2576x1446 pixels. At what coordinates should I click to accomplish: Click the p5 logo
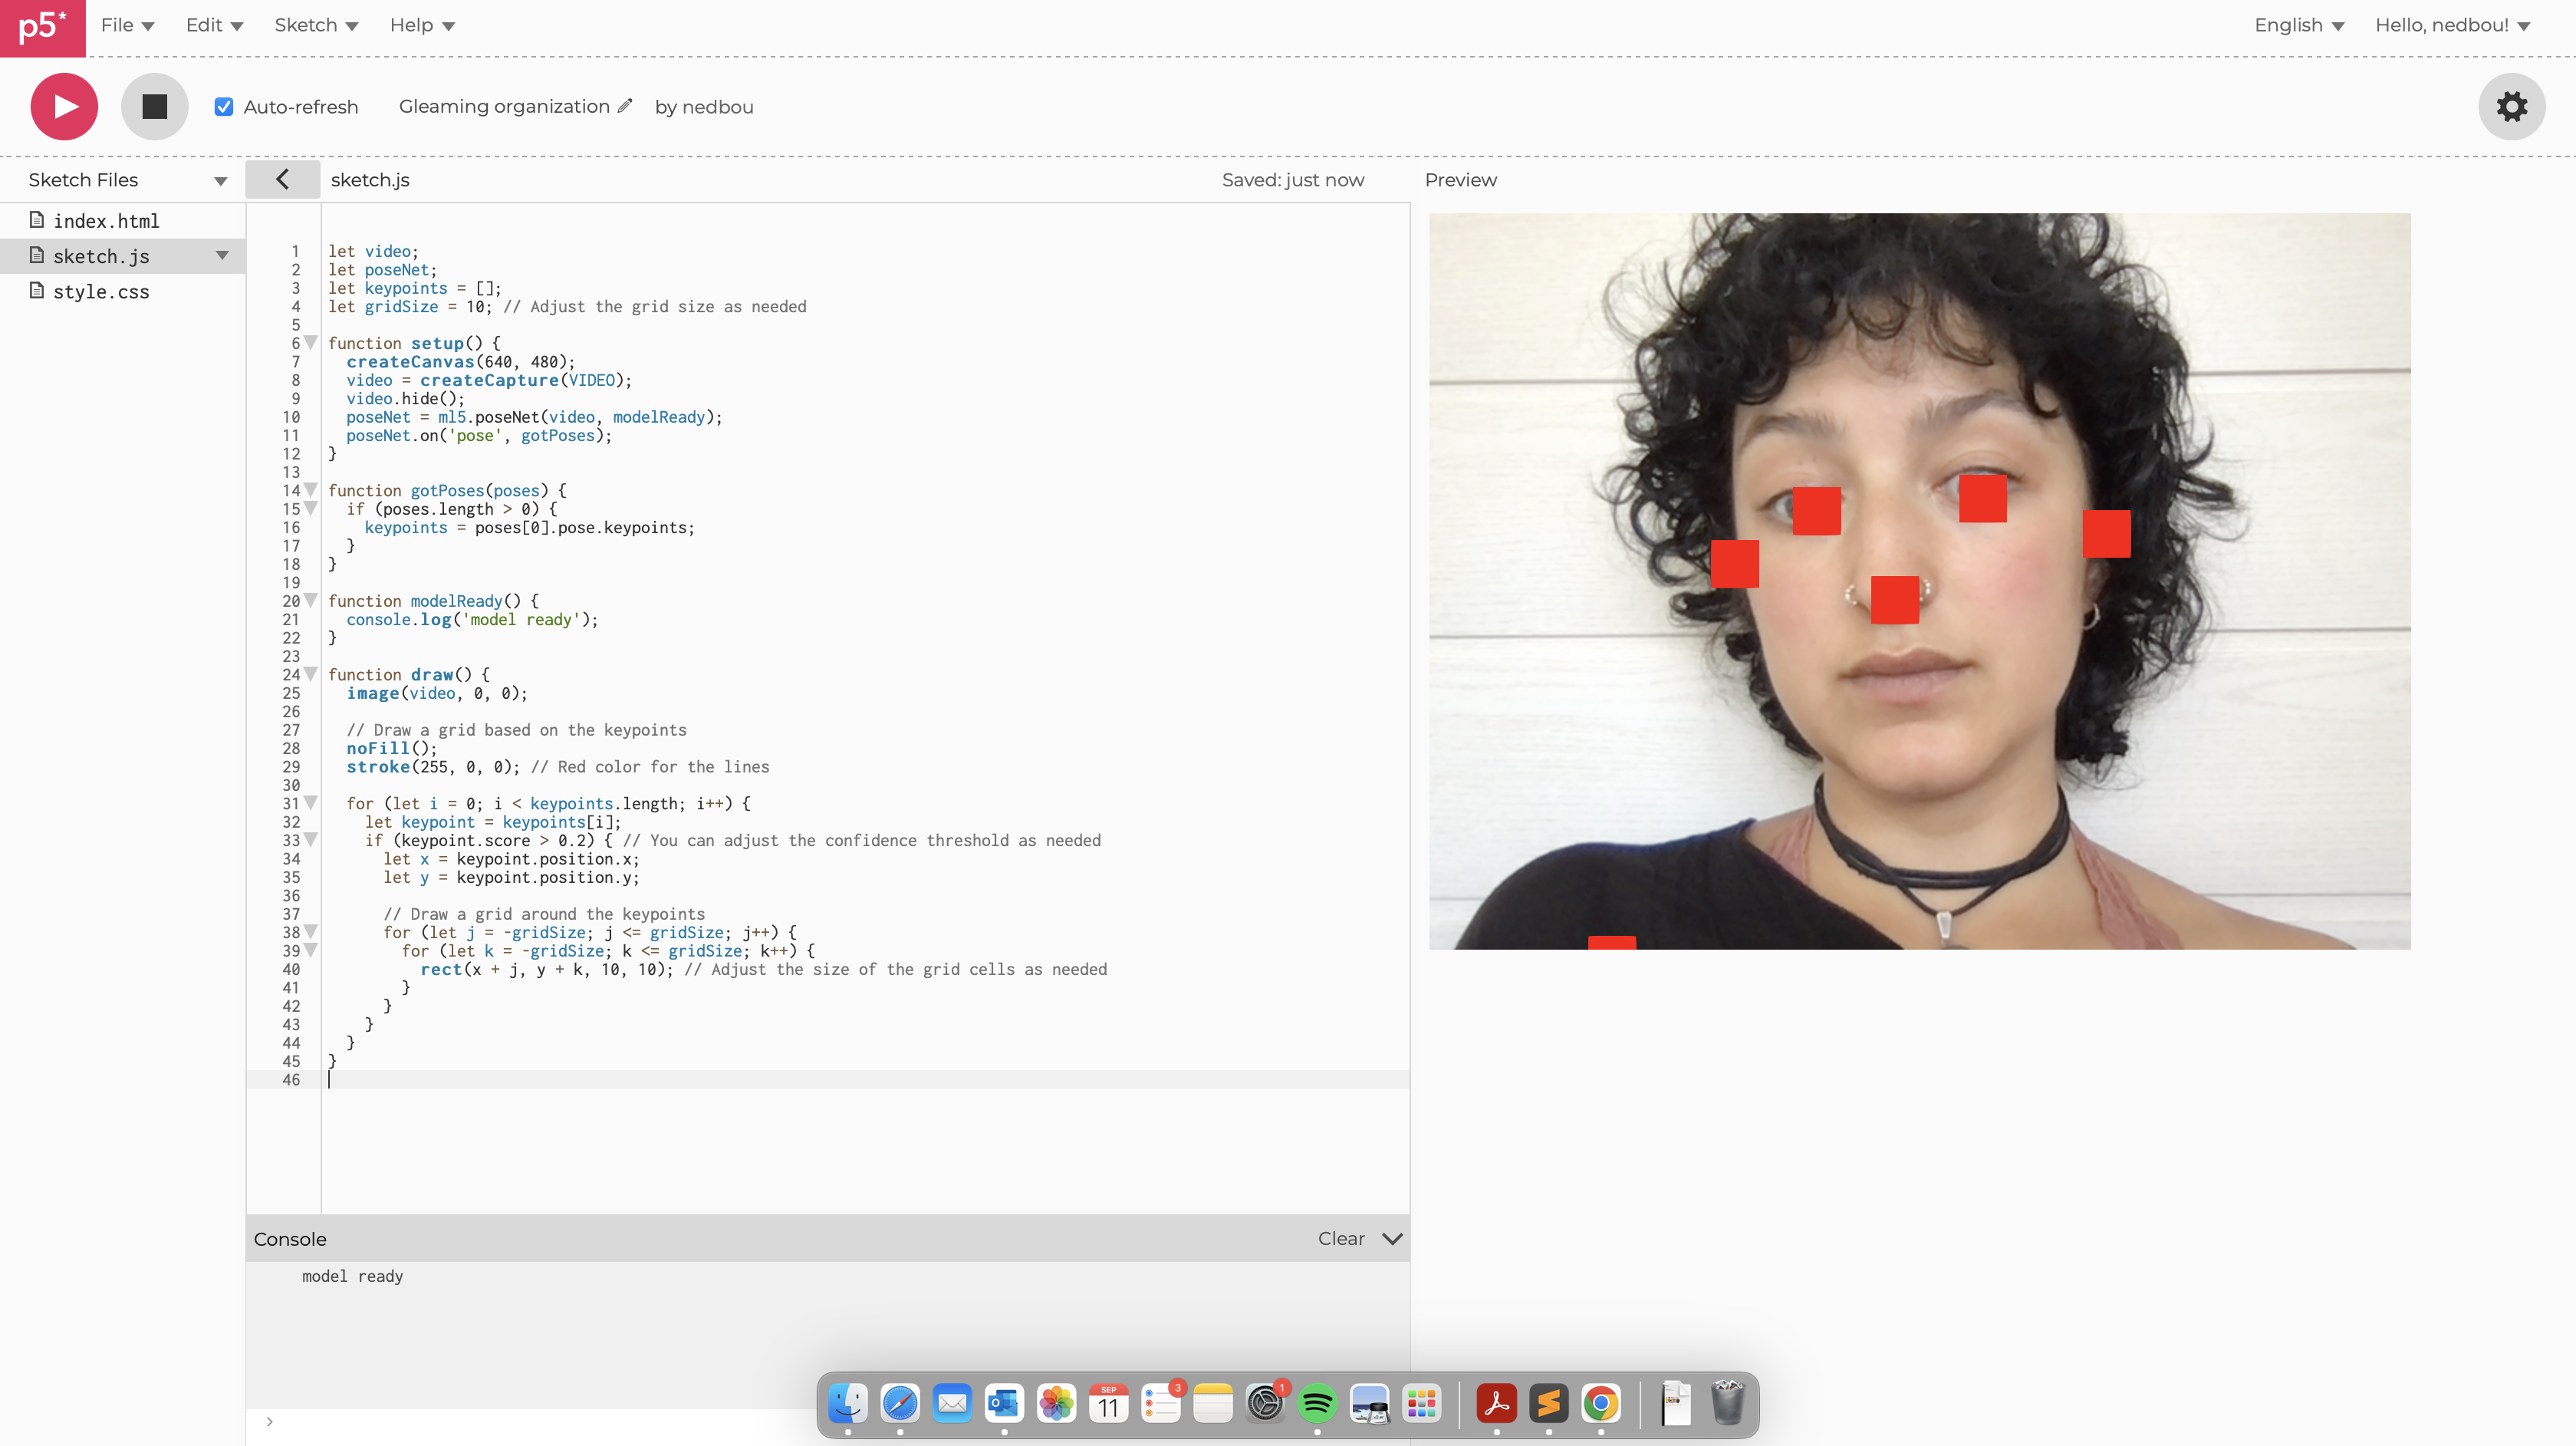tap(42, 27)
